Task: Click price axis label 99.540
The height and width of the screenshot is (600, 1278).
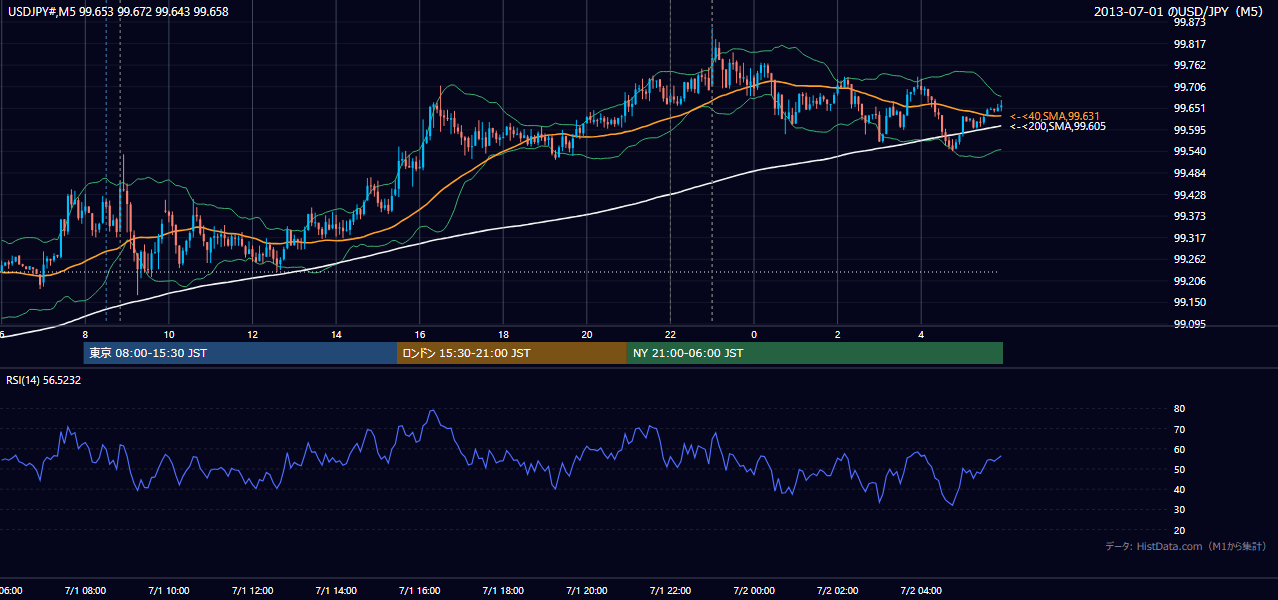Action: coord(1190,152)
